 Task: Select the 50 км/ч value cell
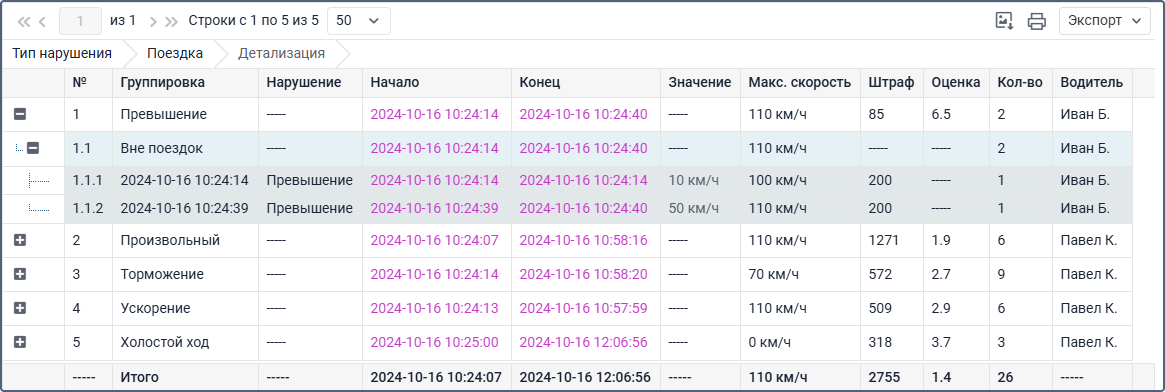click(700, 209)
